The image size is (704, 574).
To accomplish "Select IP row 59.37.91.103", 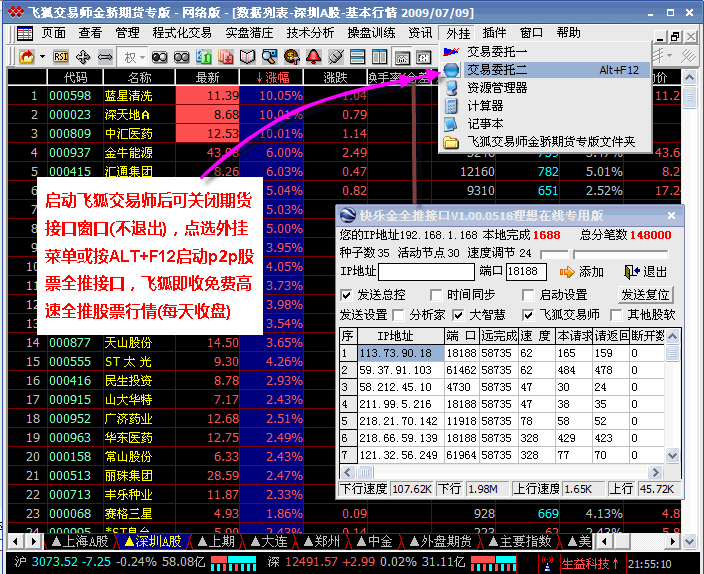I will pos(502,370).
